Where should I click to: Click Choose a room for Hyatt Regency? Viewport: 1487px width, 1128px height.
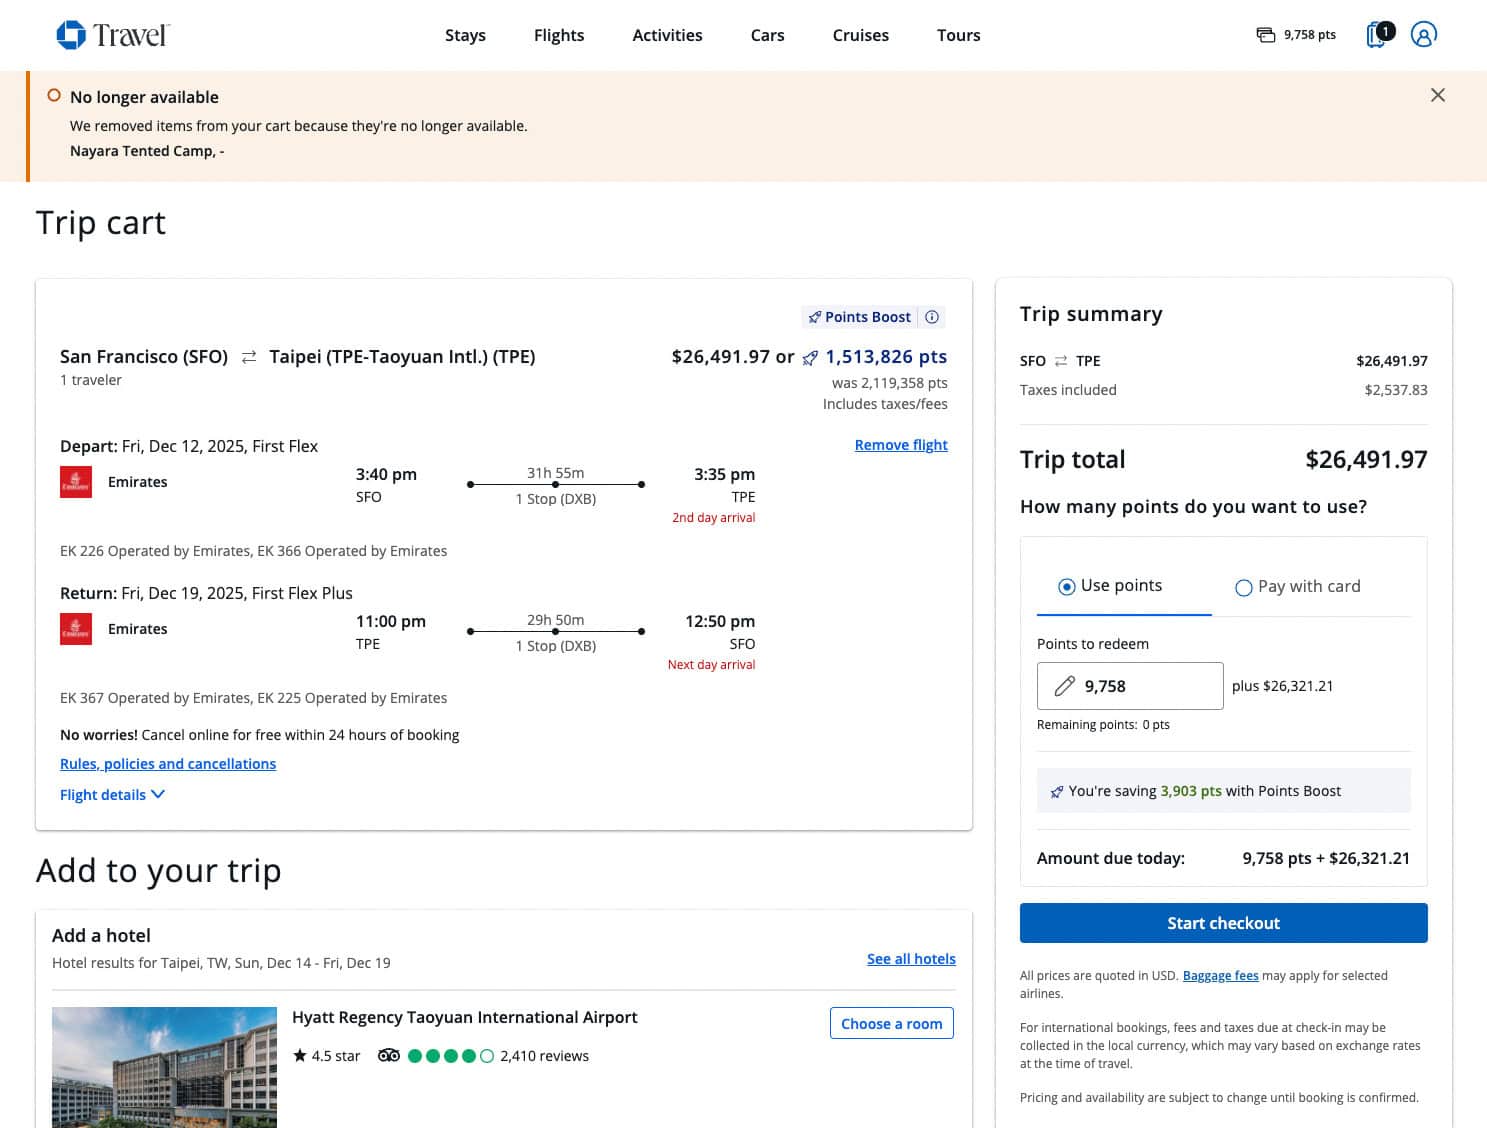click(891, 1023)
